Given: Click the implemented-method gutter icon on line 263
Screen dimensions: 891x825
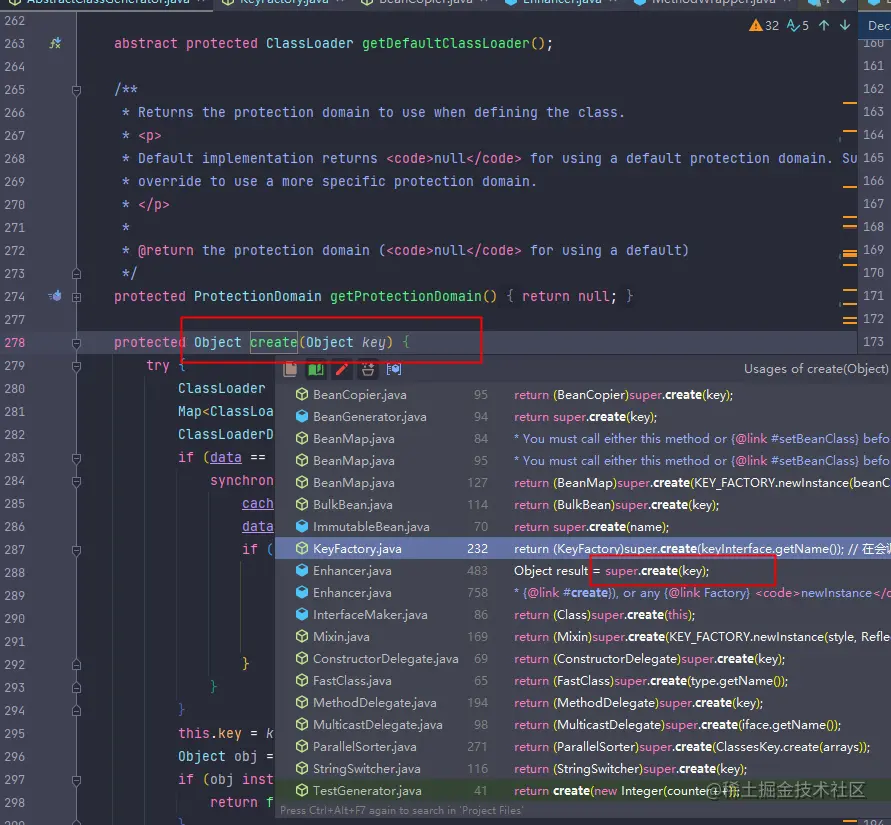Looking at the screenshot, I should (x=55, y=43).
